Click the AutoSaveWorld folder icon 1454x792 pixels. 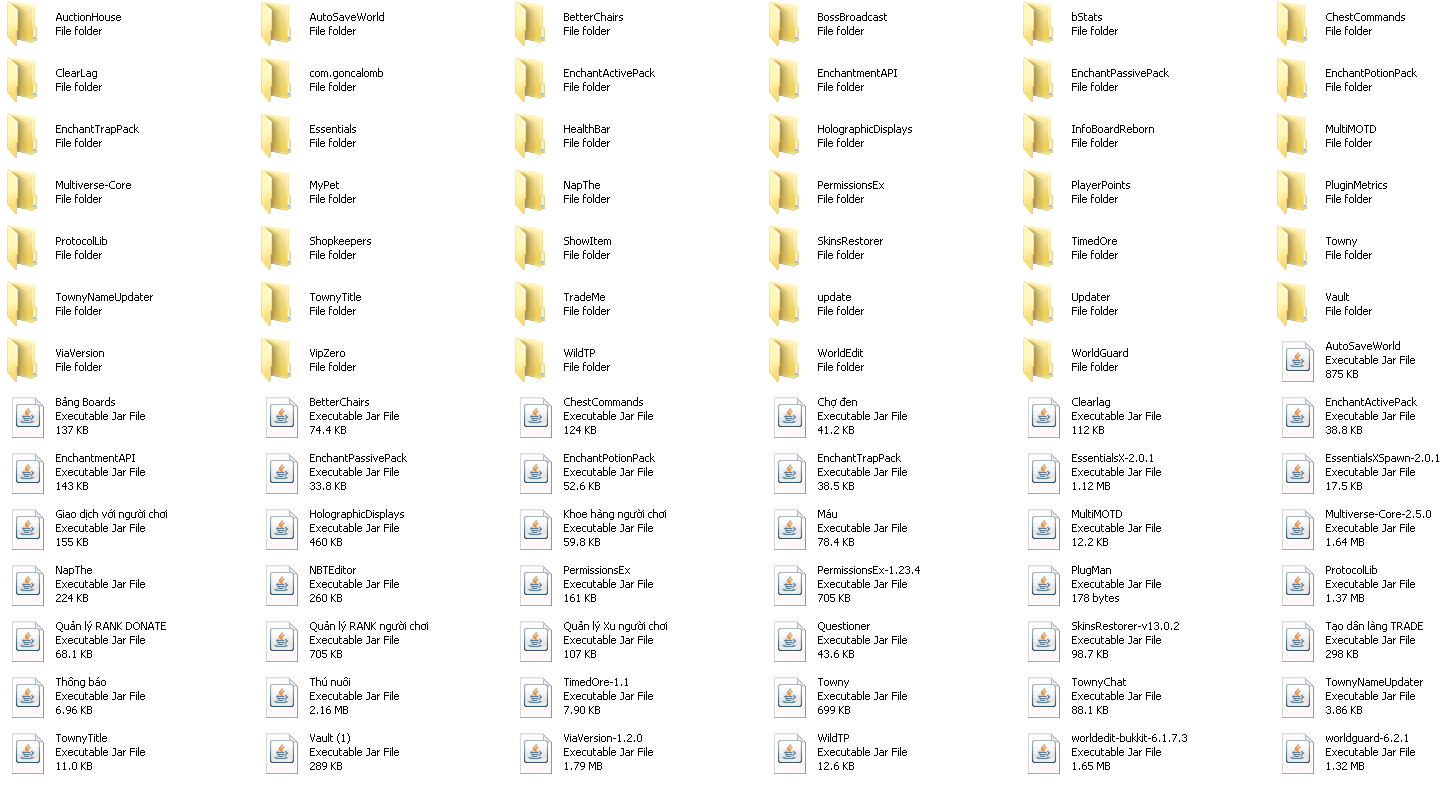278,24
